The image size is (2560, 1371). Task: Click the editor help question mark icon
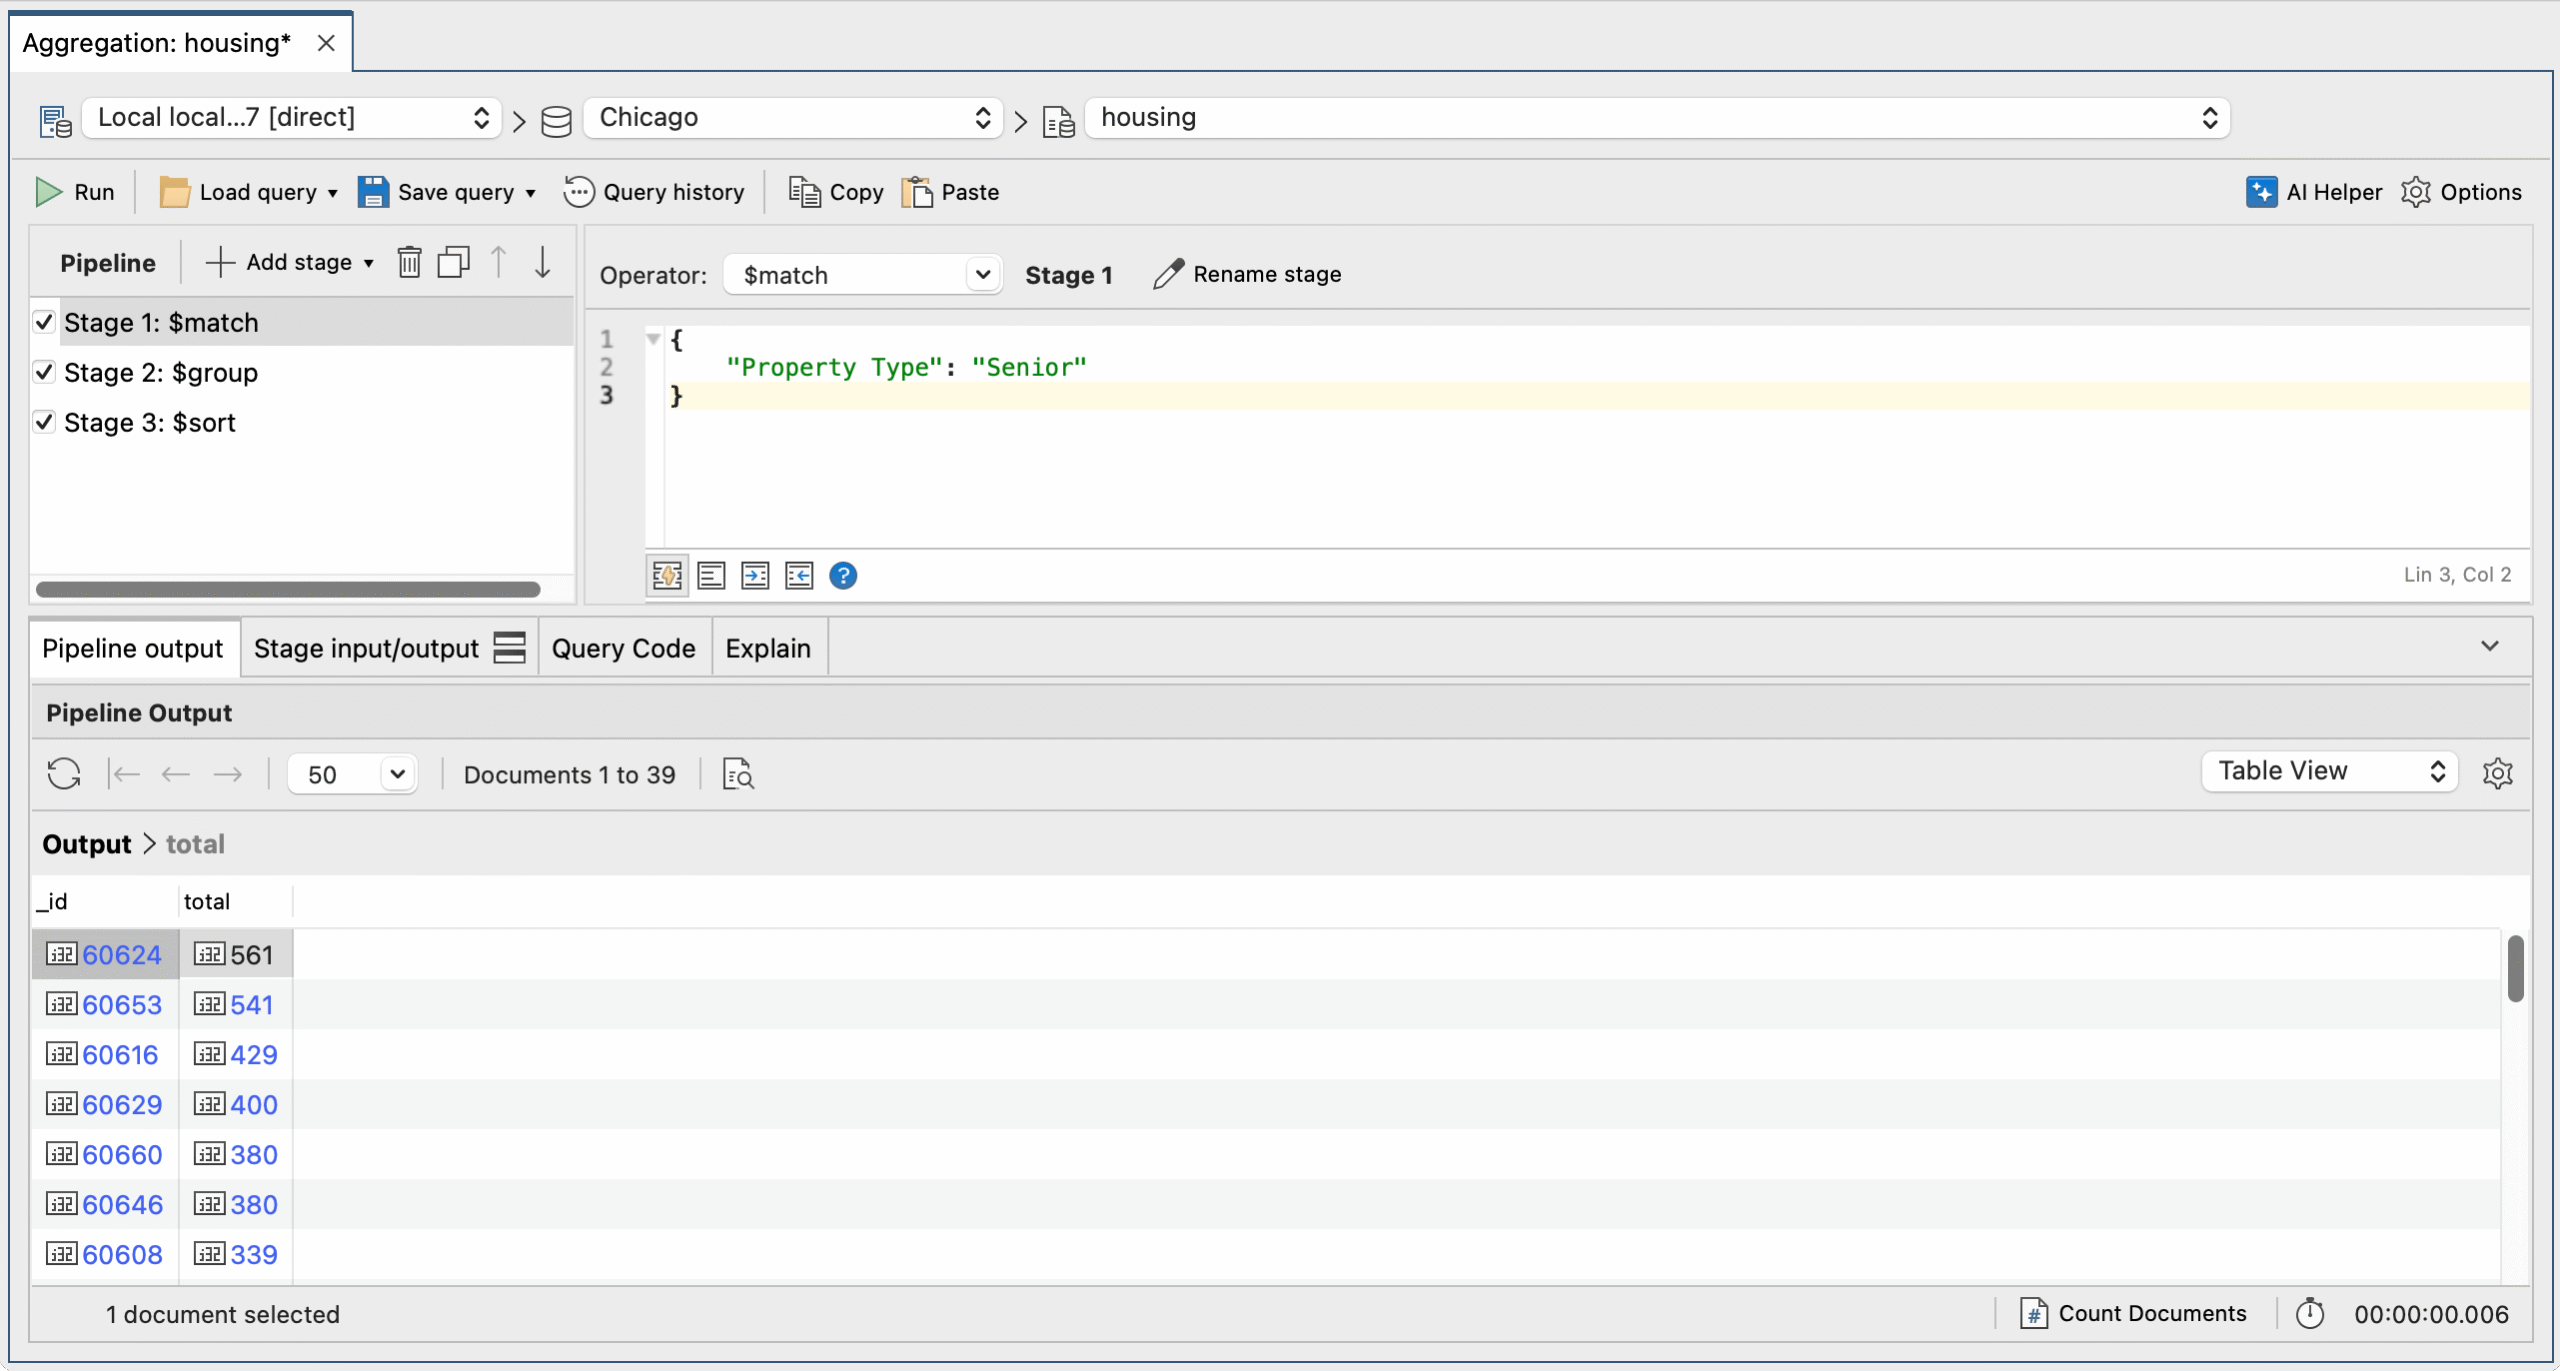(x=843, y=575)
